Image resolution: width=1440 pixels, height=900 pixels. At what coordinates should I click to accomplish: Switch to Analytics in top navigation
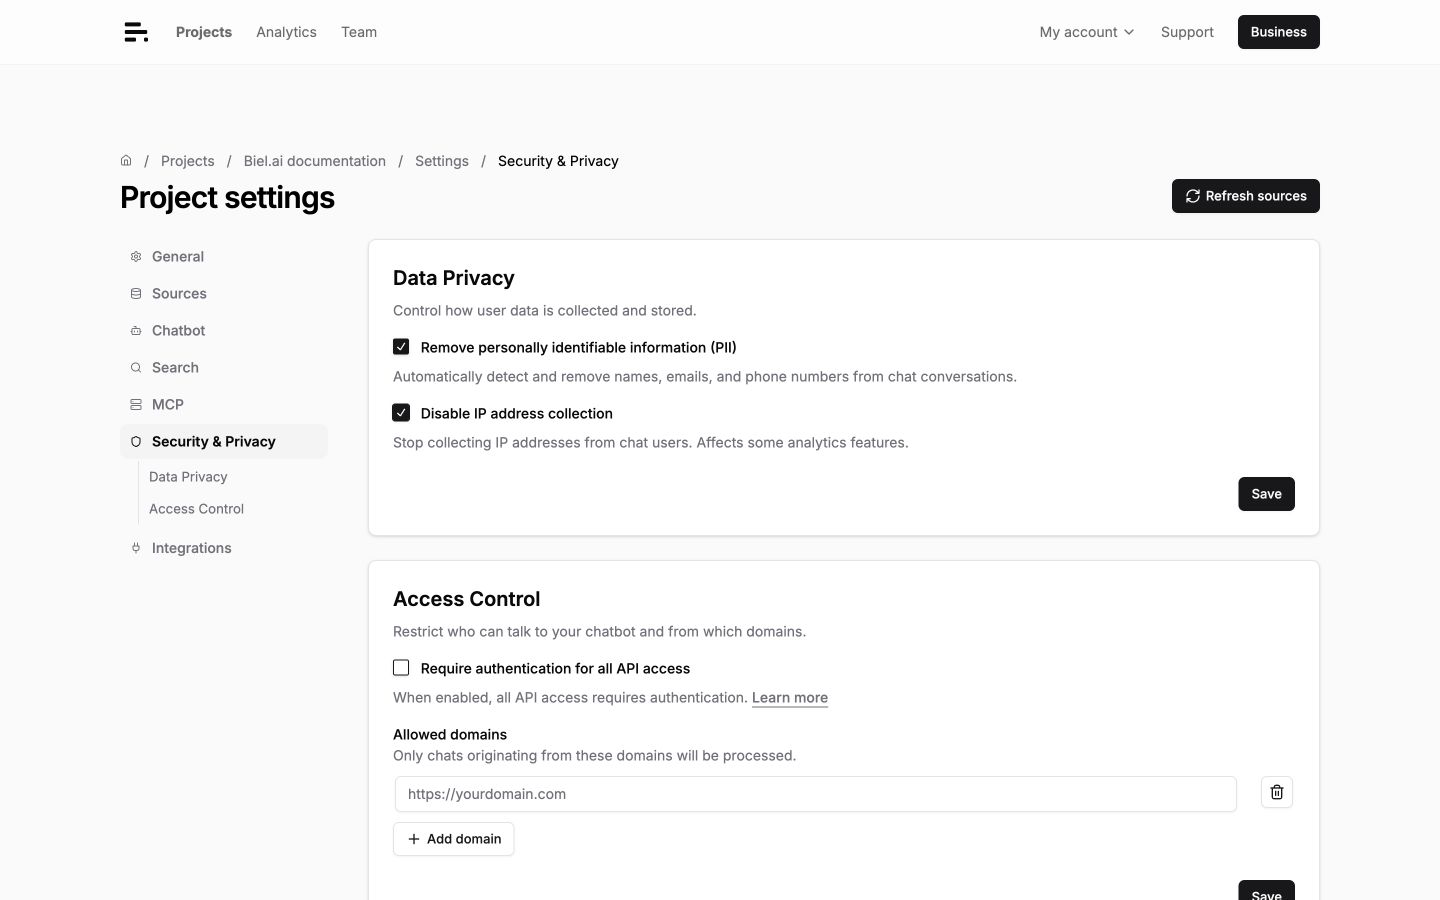click(286, 32)
